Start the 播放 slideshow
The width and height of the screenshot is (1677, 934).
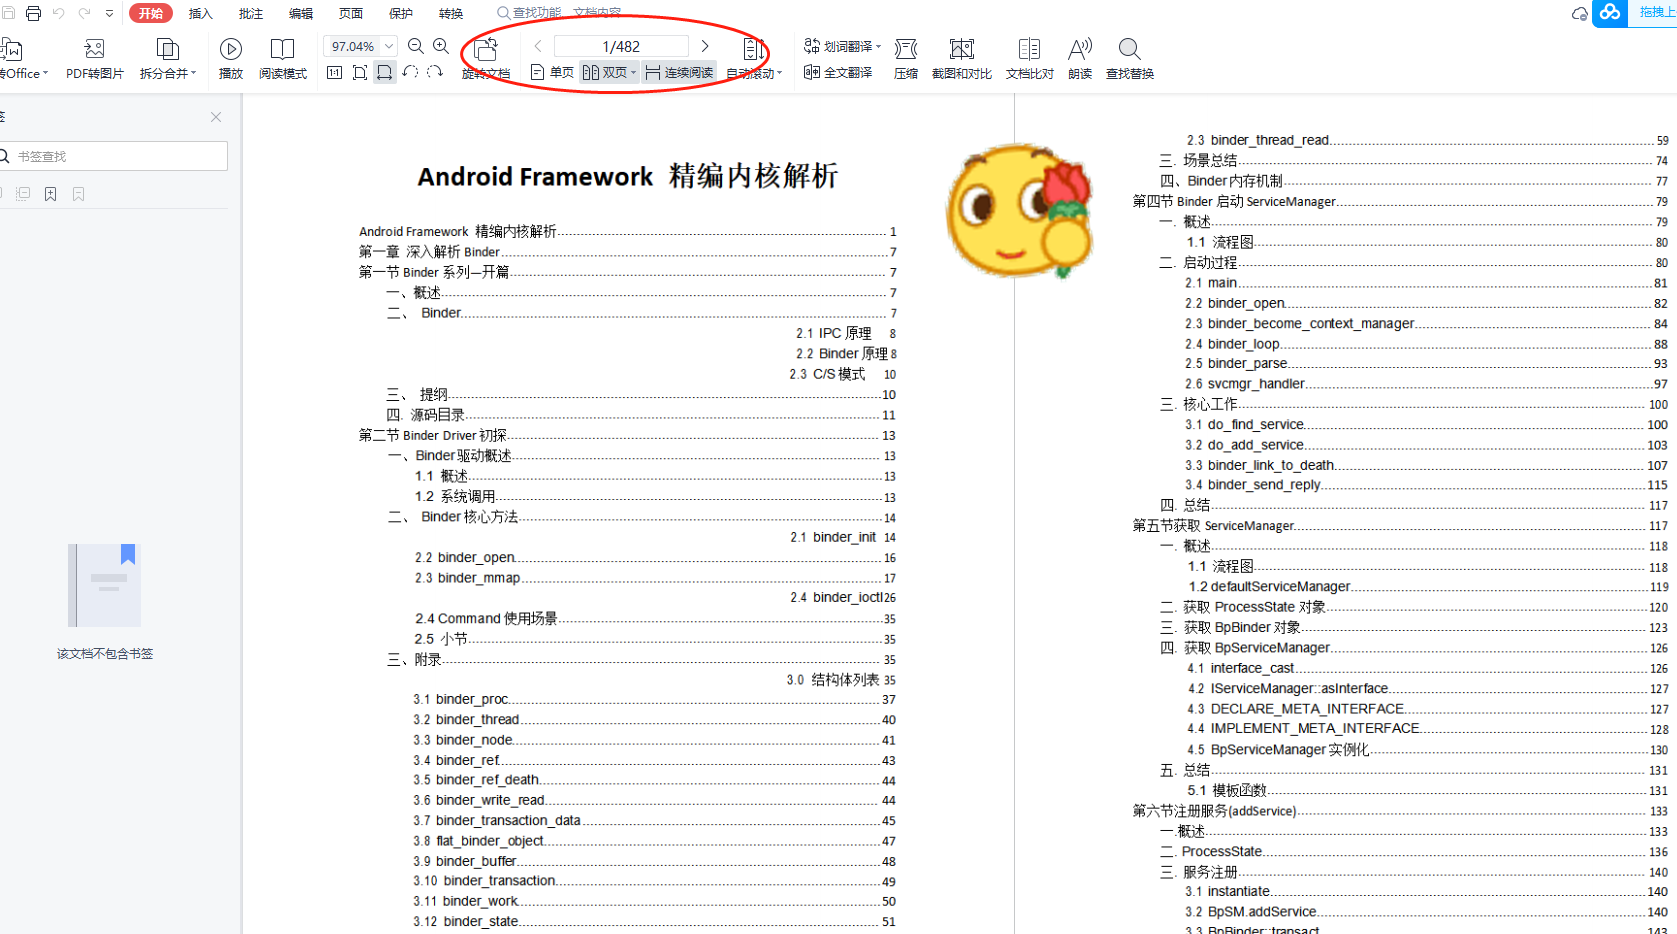231,59
